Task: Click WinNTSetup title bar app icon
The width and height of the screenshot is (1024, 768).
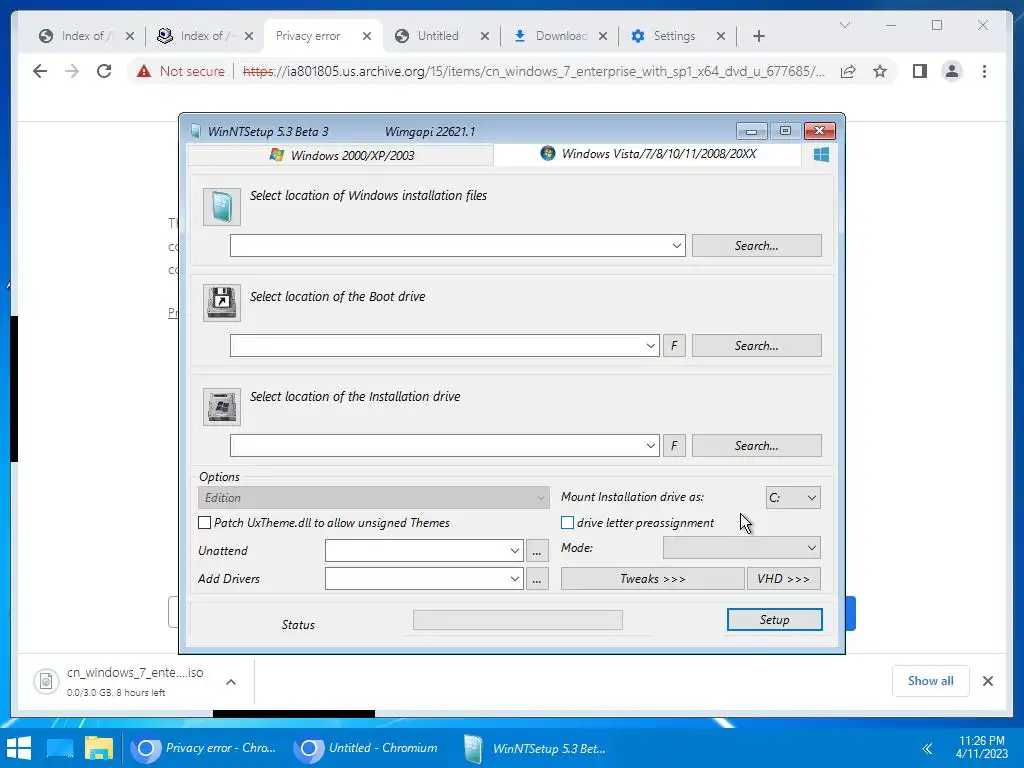Action: point(195,131)
